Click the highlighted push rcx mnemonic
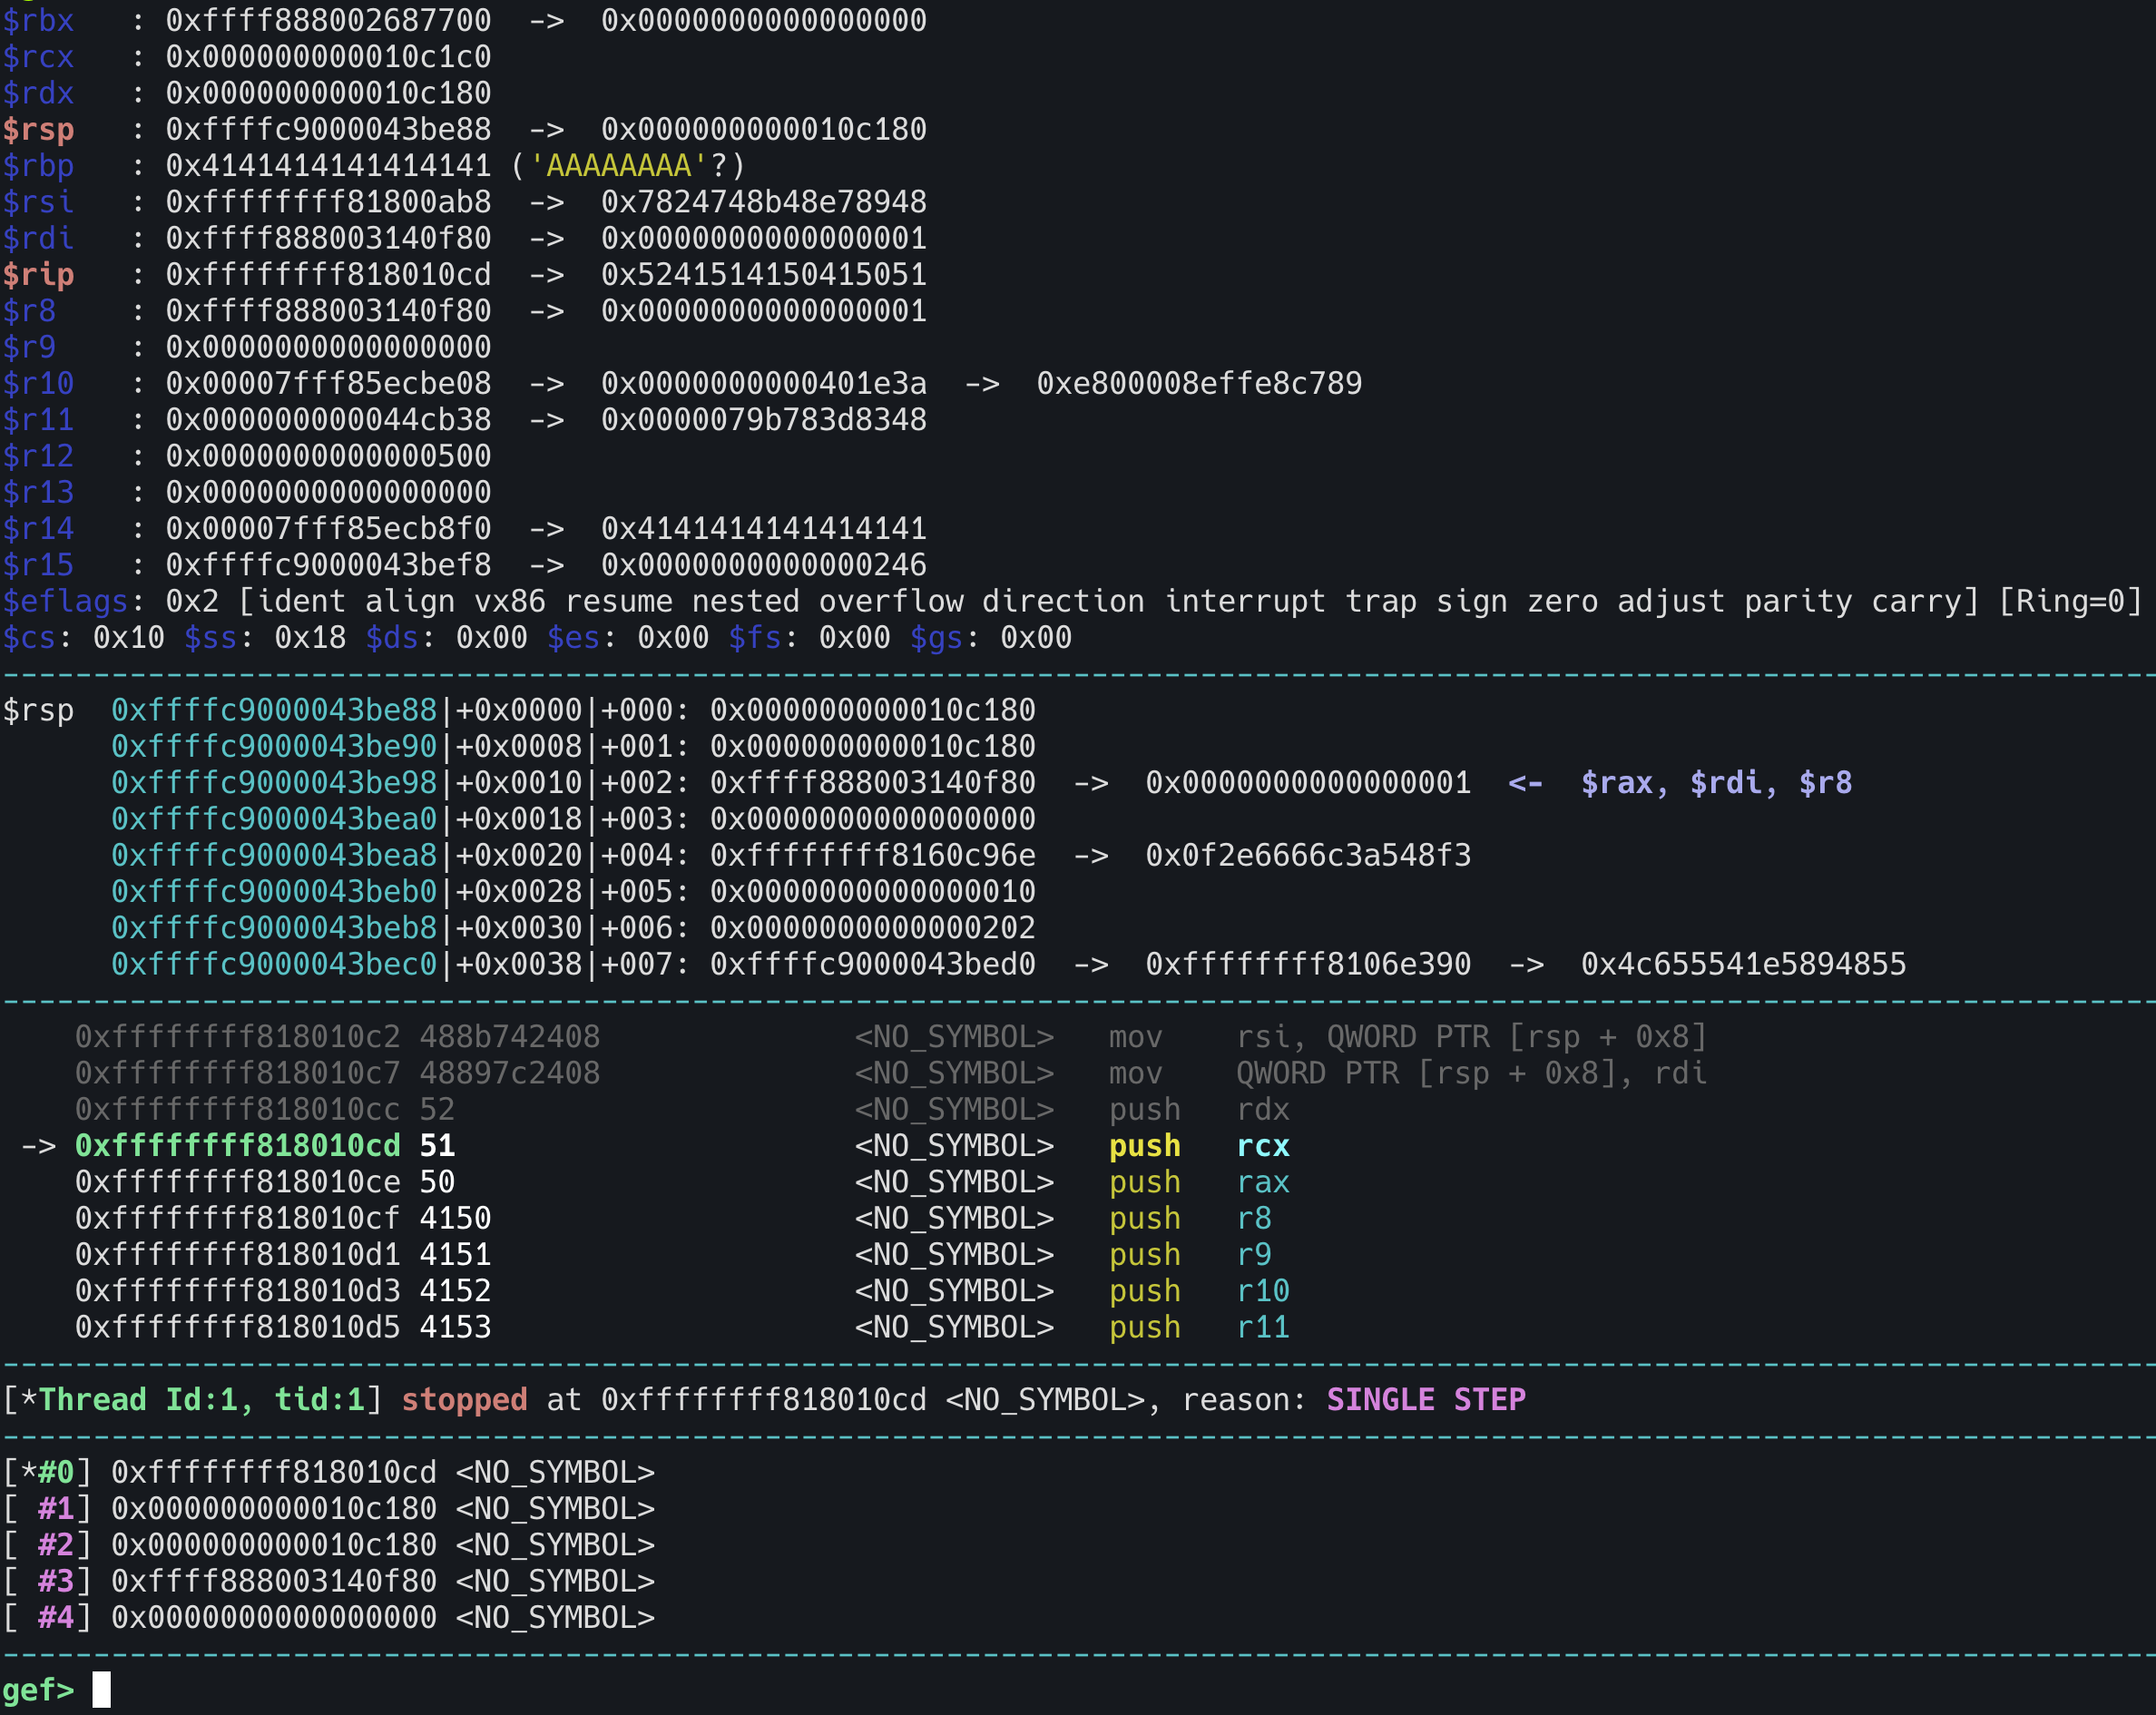 pyautogui.click(x=1144, y=1146)
